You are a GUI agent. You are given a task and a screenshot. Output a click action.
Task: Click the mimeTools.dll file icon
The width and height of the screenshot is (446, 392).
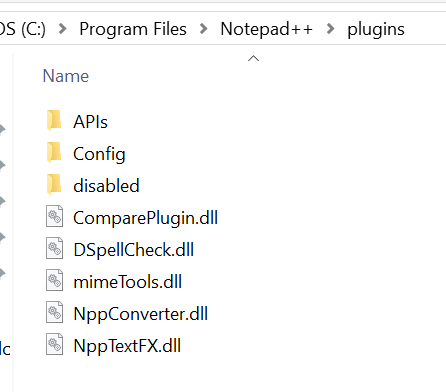click(x=54, y=280)
